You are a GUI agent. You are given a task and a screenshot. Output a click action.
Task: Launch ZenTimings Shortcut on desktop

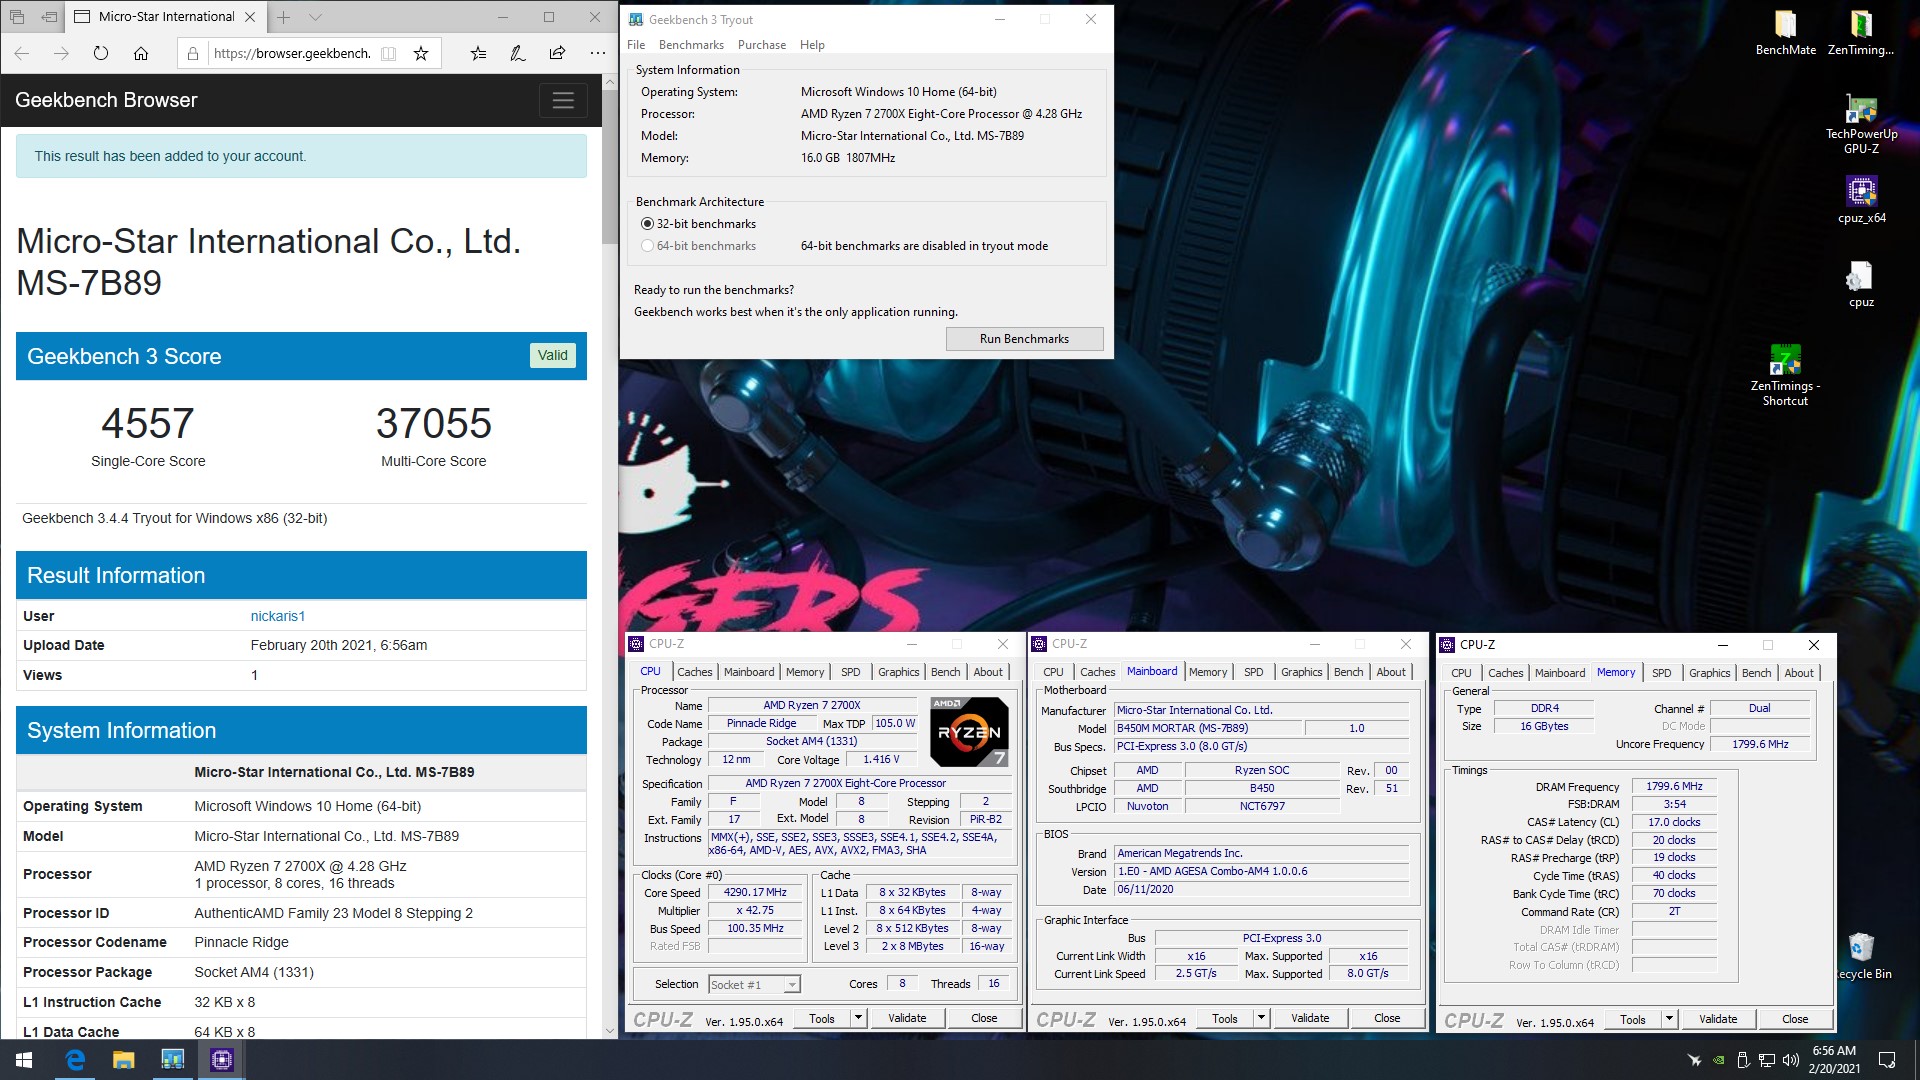pyautogui.click(x=1785, y=375)
